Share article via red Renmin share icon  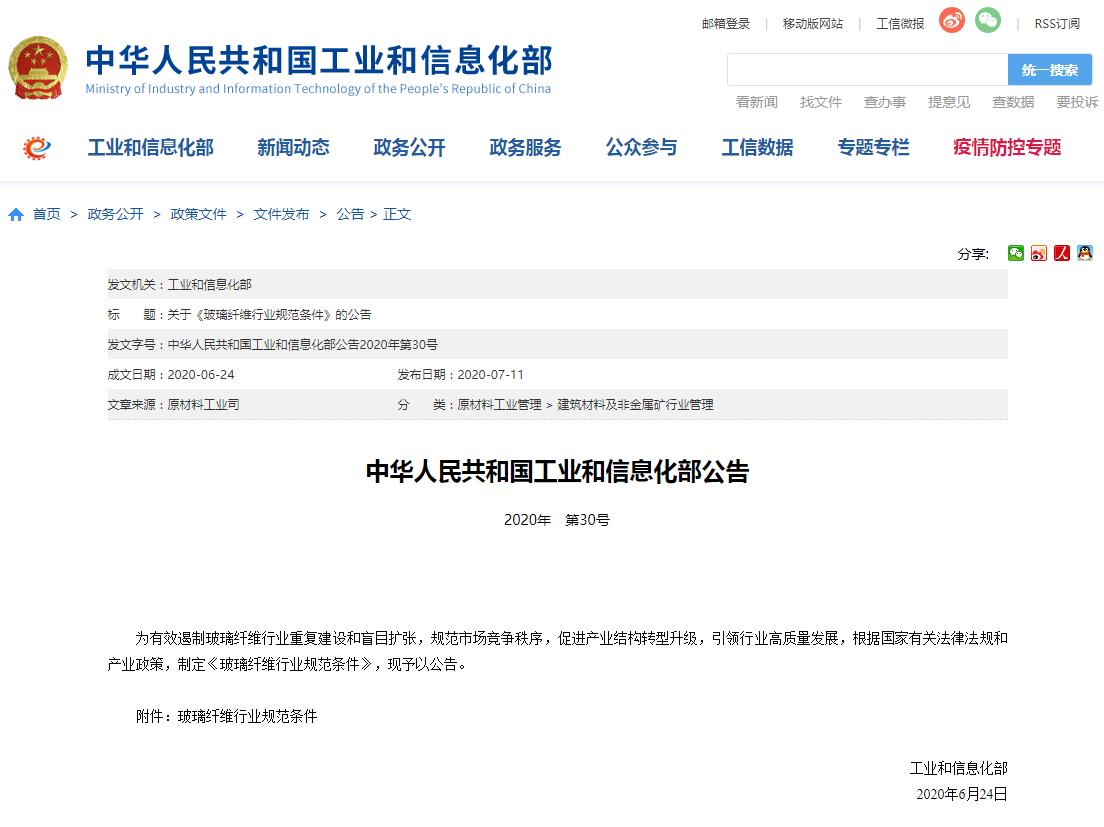[1062, 253]
